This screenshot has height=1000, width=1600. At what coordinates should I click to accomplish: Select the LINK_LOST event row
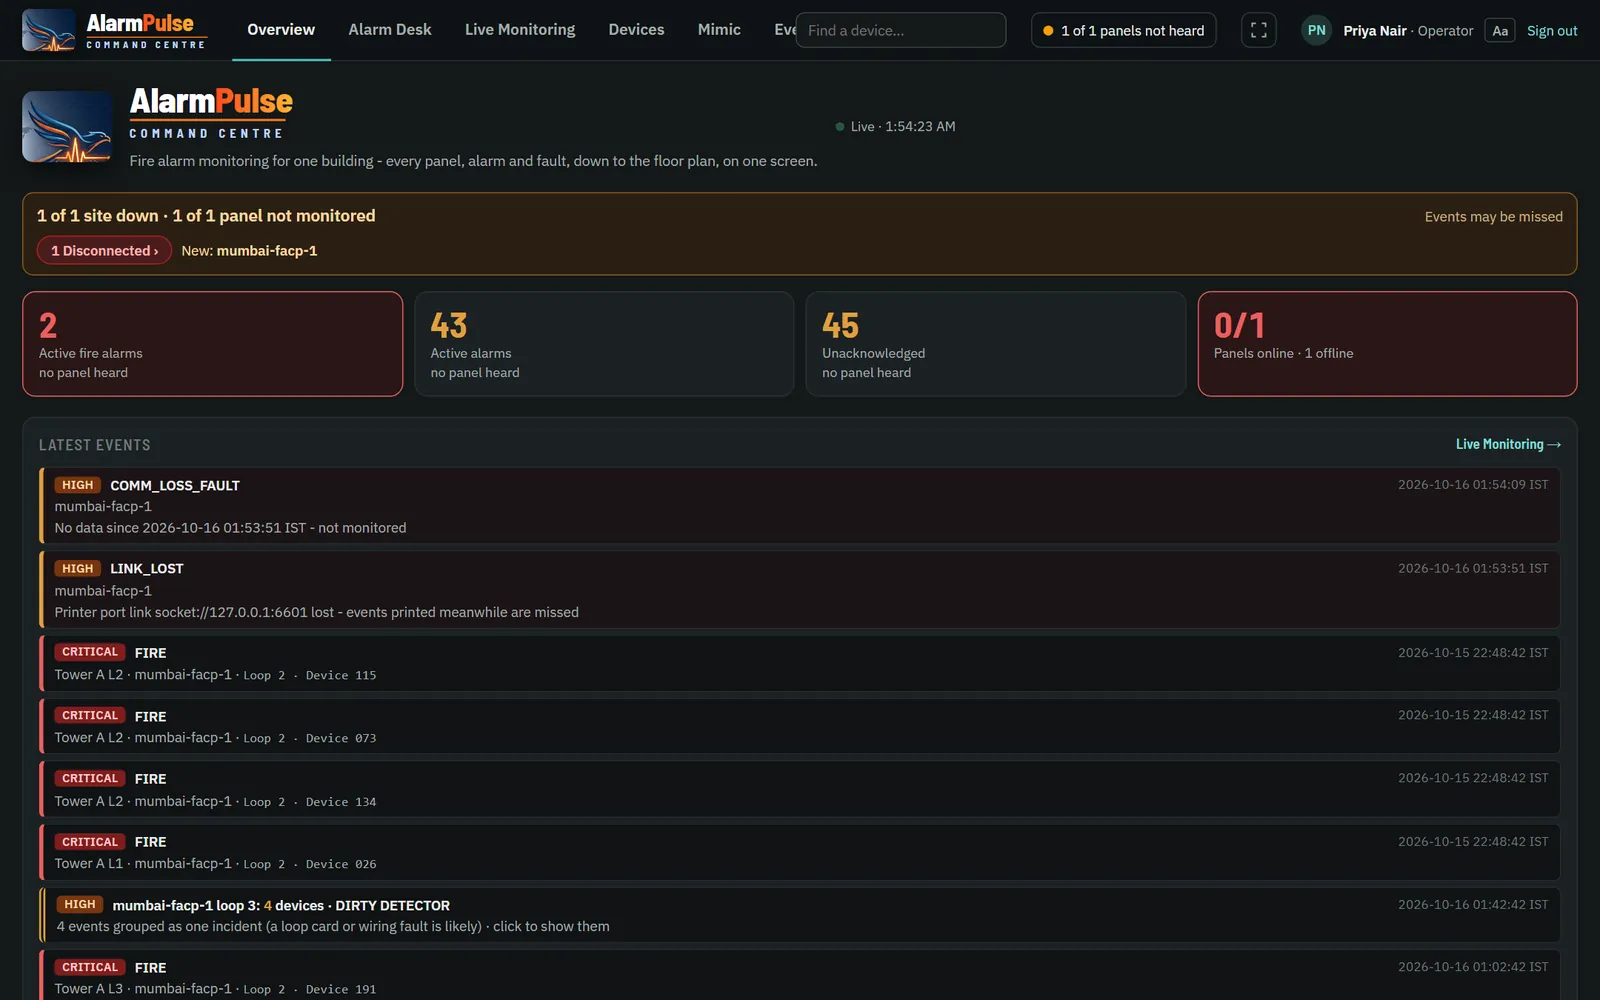800,590
